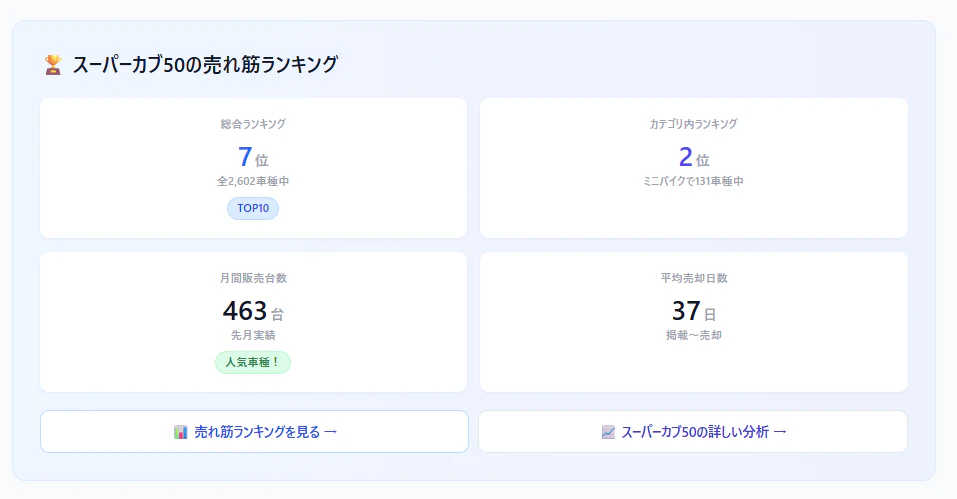Click the 463台 sales value
Viewport: 957px width, 499px height.
[x=253, y=312]
